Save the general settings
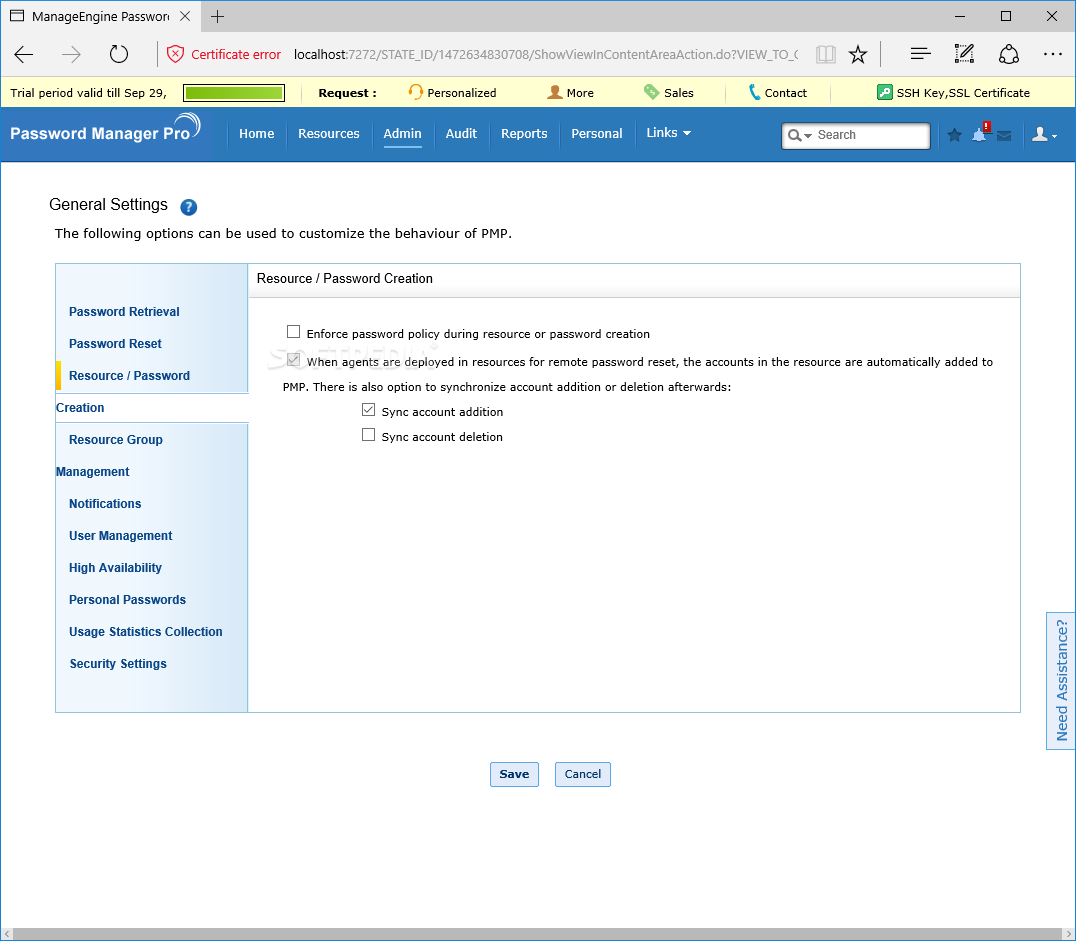1076x941 pixels. tap(514, 774)
